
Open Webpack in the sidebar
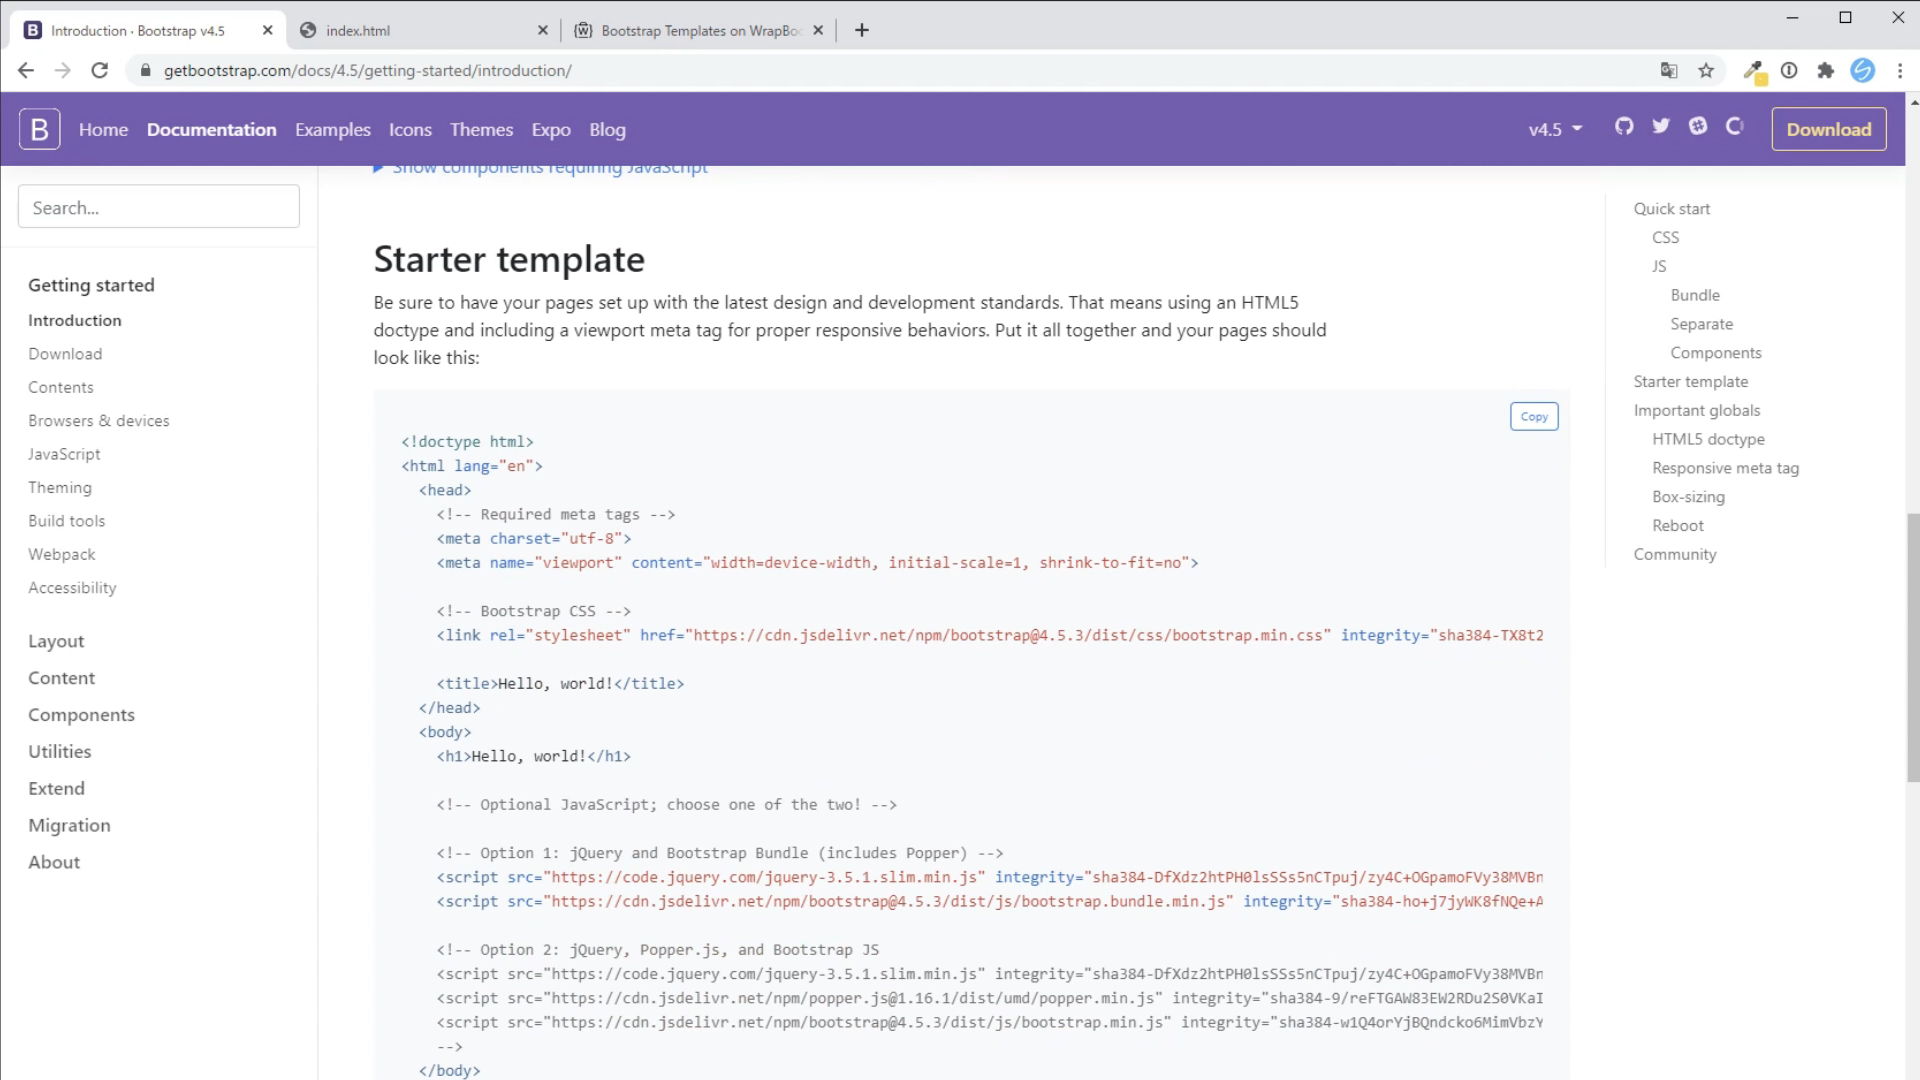(62, 554)
